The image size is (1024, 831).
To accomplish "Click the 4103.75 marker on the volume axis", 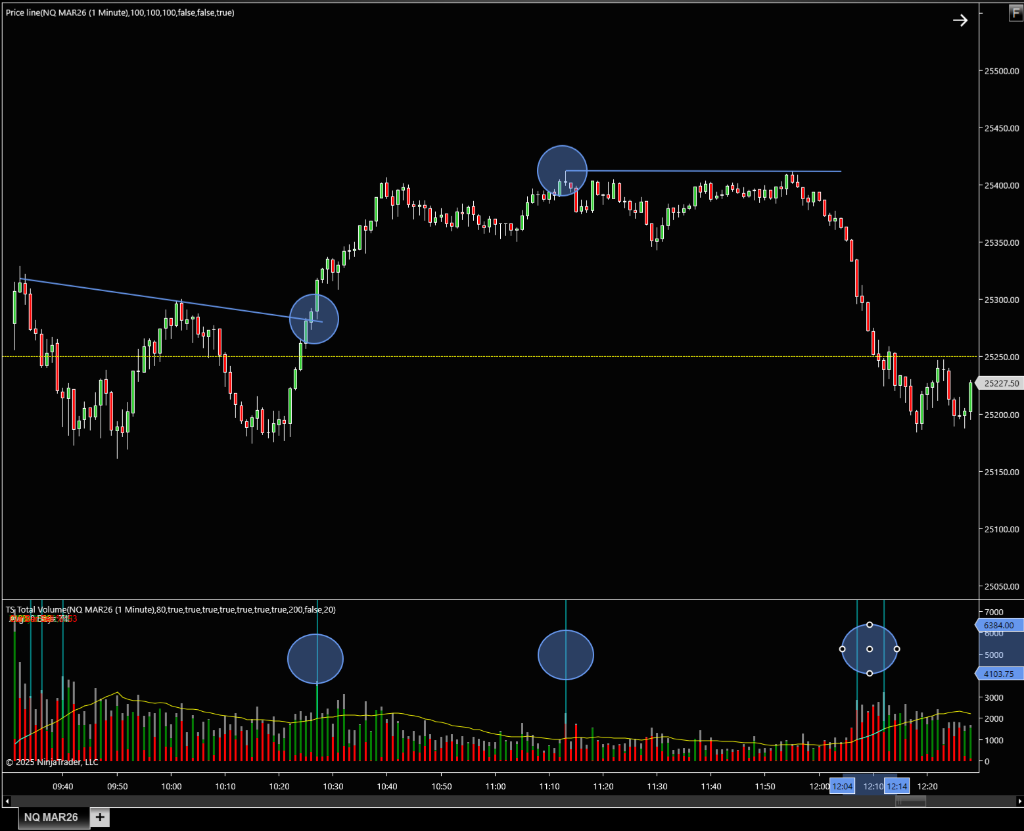I will [998, 673].
